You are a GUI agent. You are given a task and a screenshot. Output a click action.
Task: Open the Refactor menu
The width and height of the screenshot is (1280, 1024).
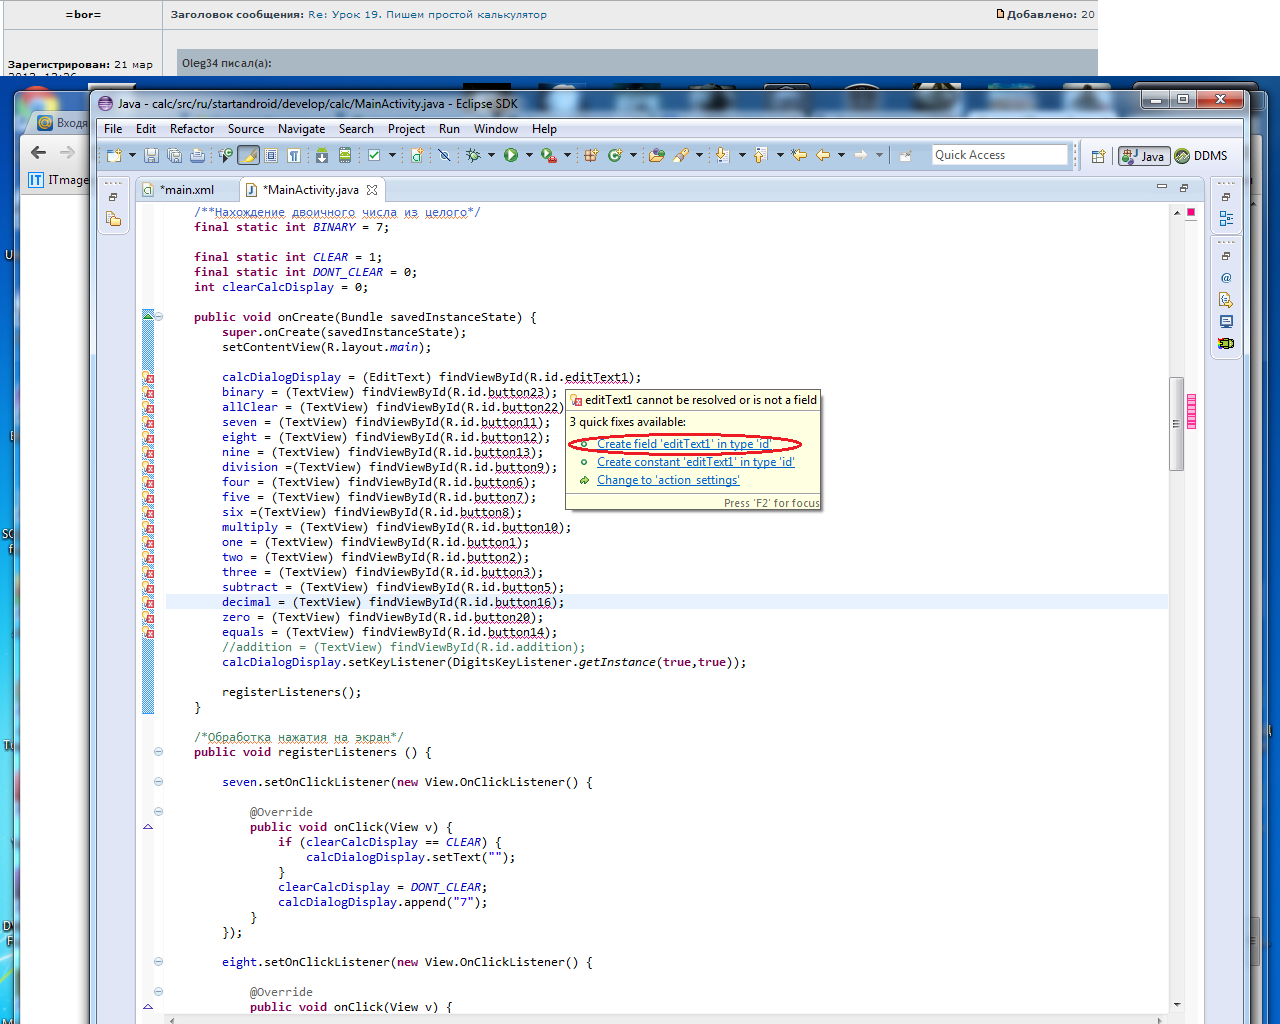click(192, 129)
